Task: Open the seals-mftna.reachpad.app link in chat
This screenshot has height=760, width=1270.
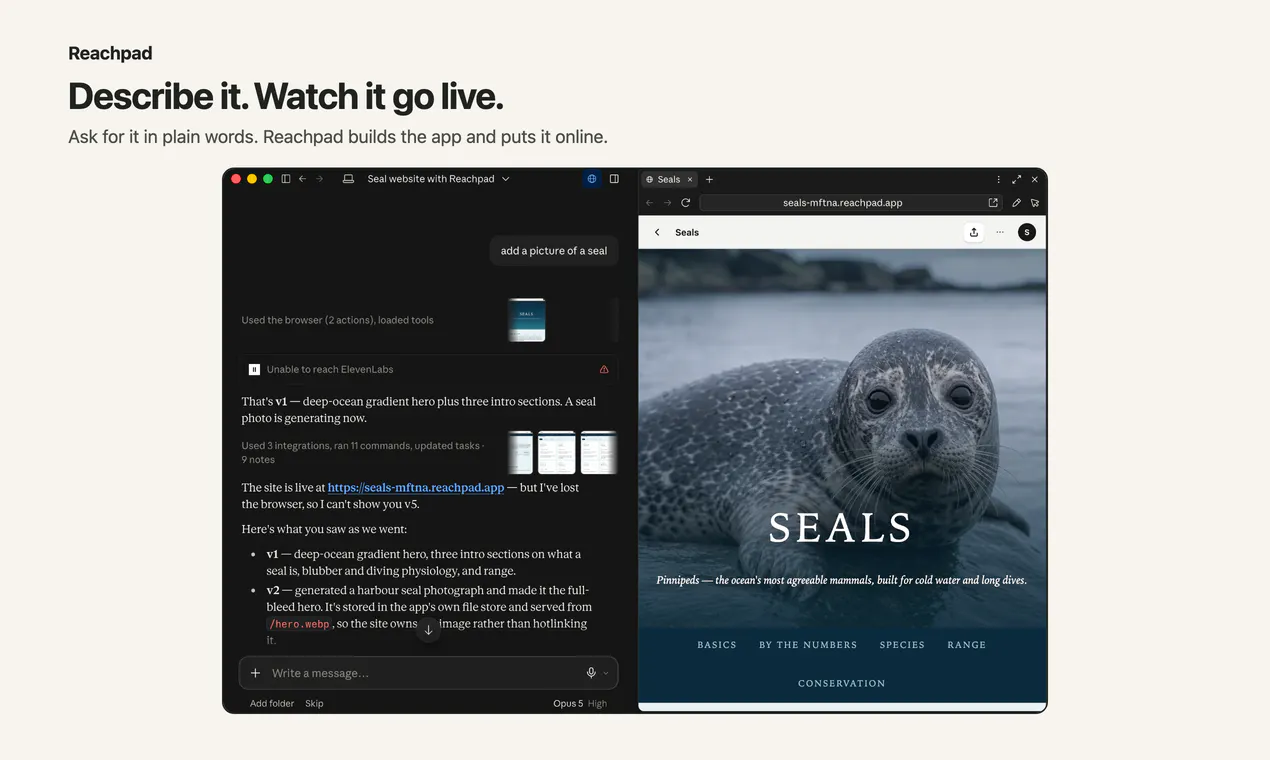Action: pos(416,488)
